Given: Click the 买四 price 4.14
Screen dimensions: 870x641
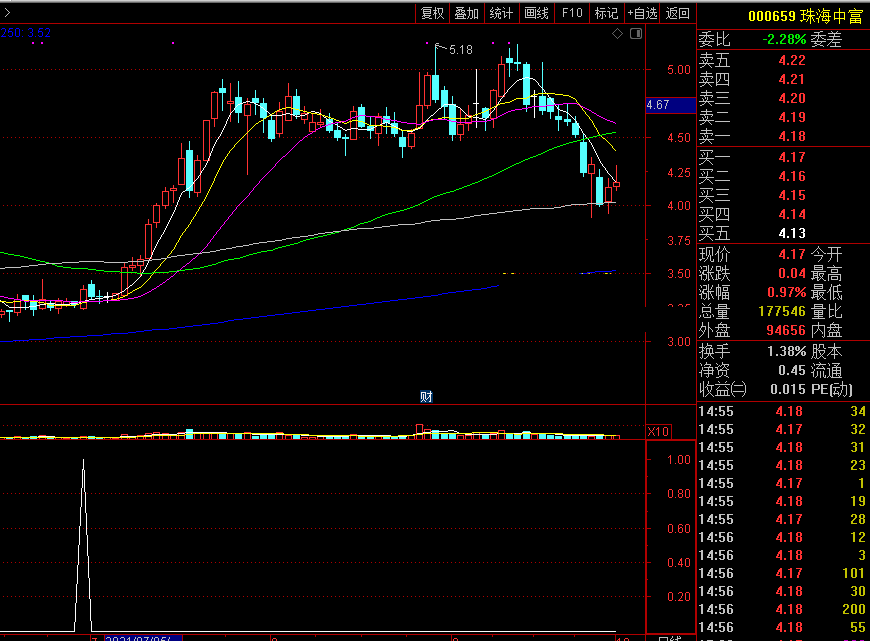Looking at the screenshot, I should coord(792,214).
